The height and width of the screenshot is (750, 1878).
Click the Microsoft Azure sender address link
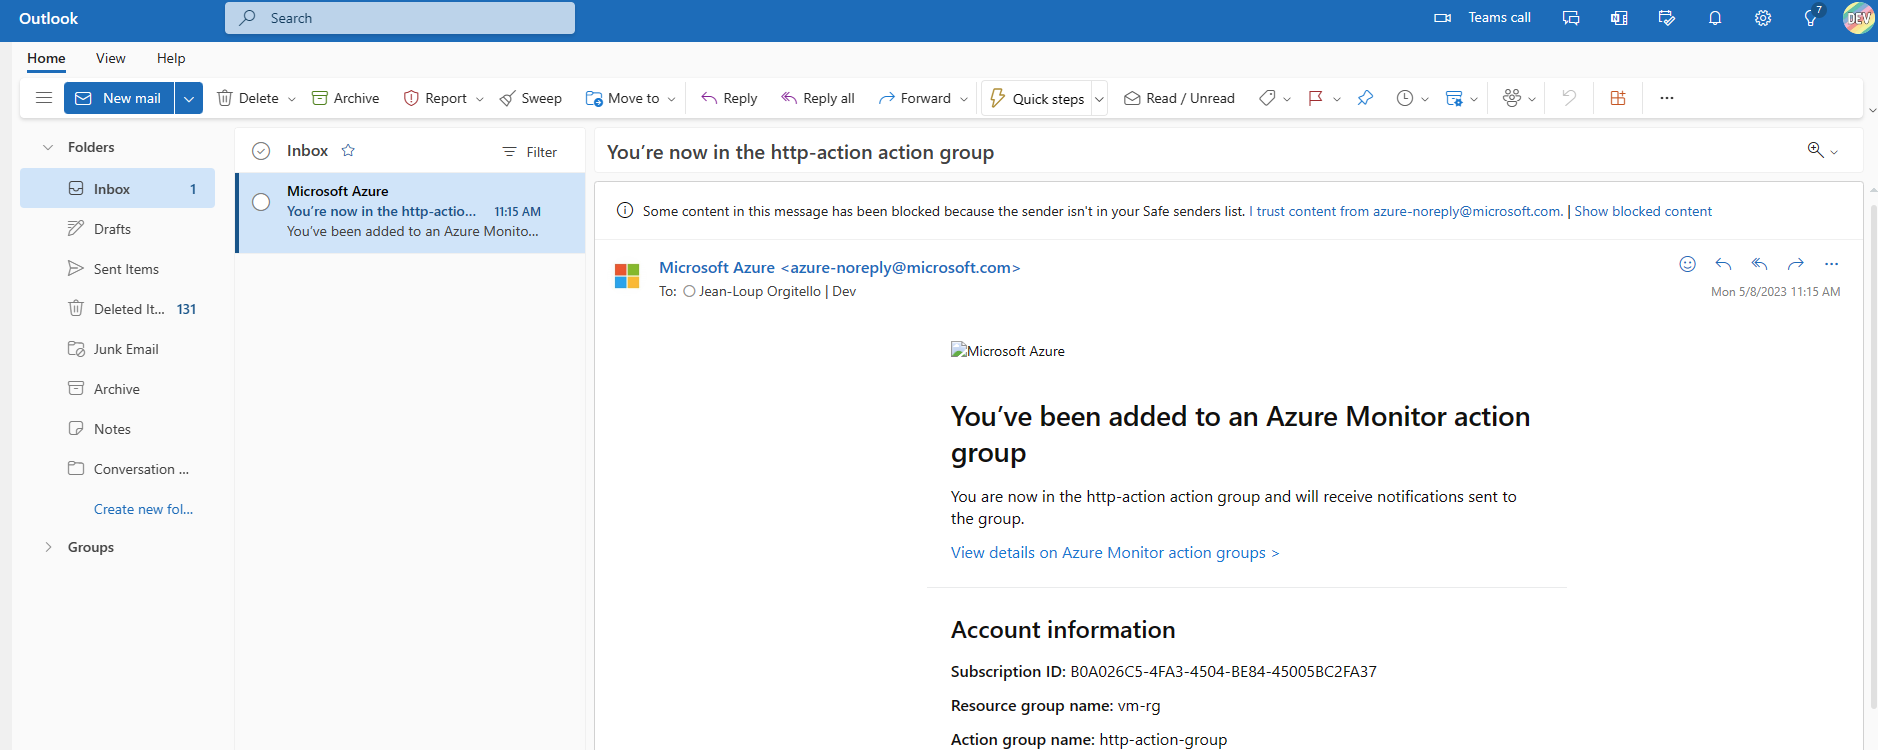[x=839, y=268]
